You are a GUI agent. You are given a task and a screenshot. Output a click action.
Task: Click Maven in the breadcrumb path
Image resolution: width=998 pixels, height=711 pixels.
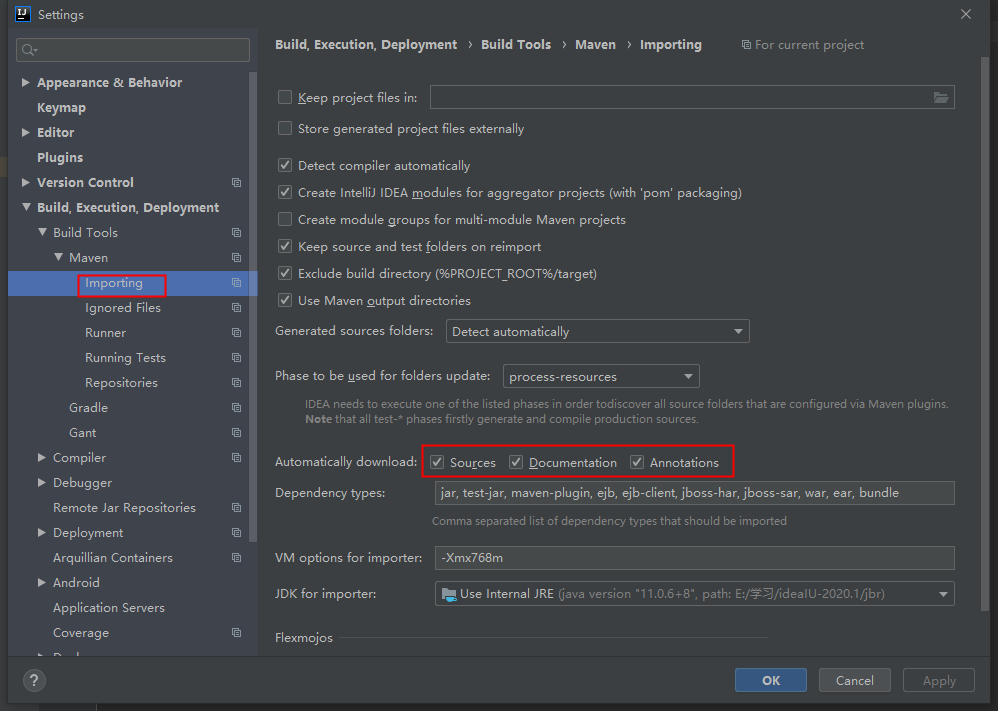(596, 45)
